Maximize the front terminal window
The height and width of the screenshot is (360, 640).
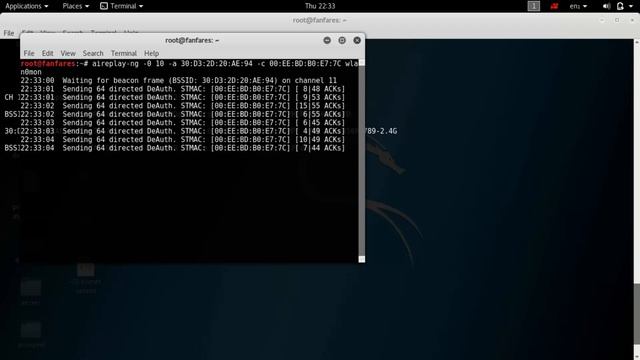(342, 40)
